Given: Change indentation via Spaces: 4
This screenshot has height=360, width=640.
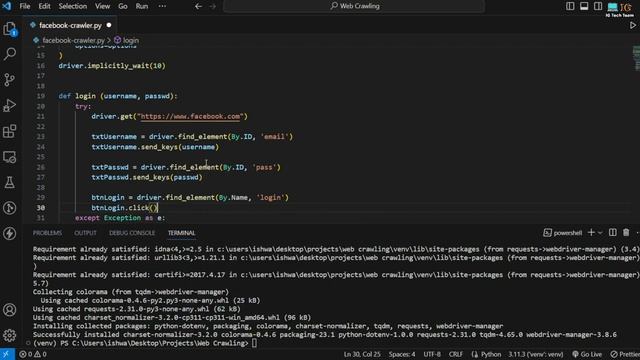Looking at the screenshot, I should click(402, 354).
